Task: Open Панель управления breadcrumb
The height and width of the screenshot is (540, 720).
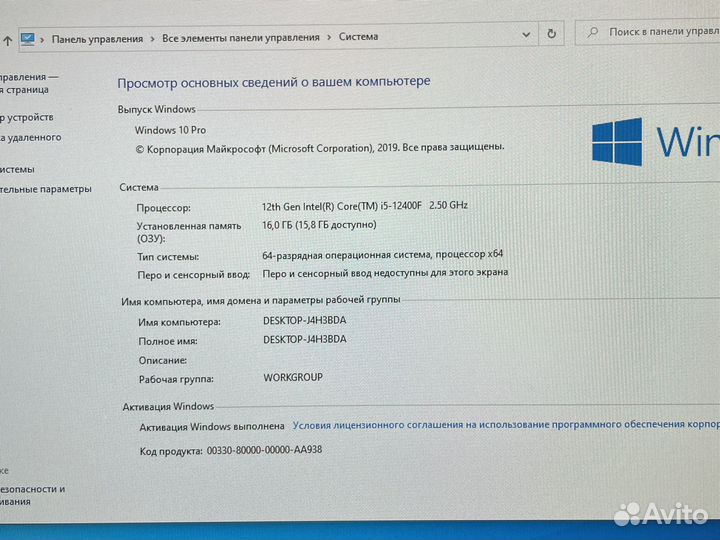Action: point(97,39)
